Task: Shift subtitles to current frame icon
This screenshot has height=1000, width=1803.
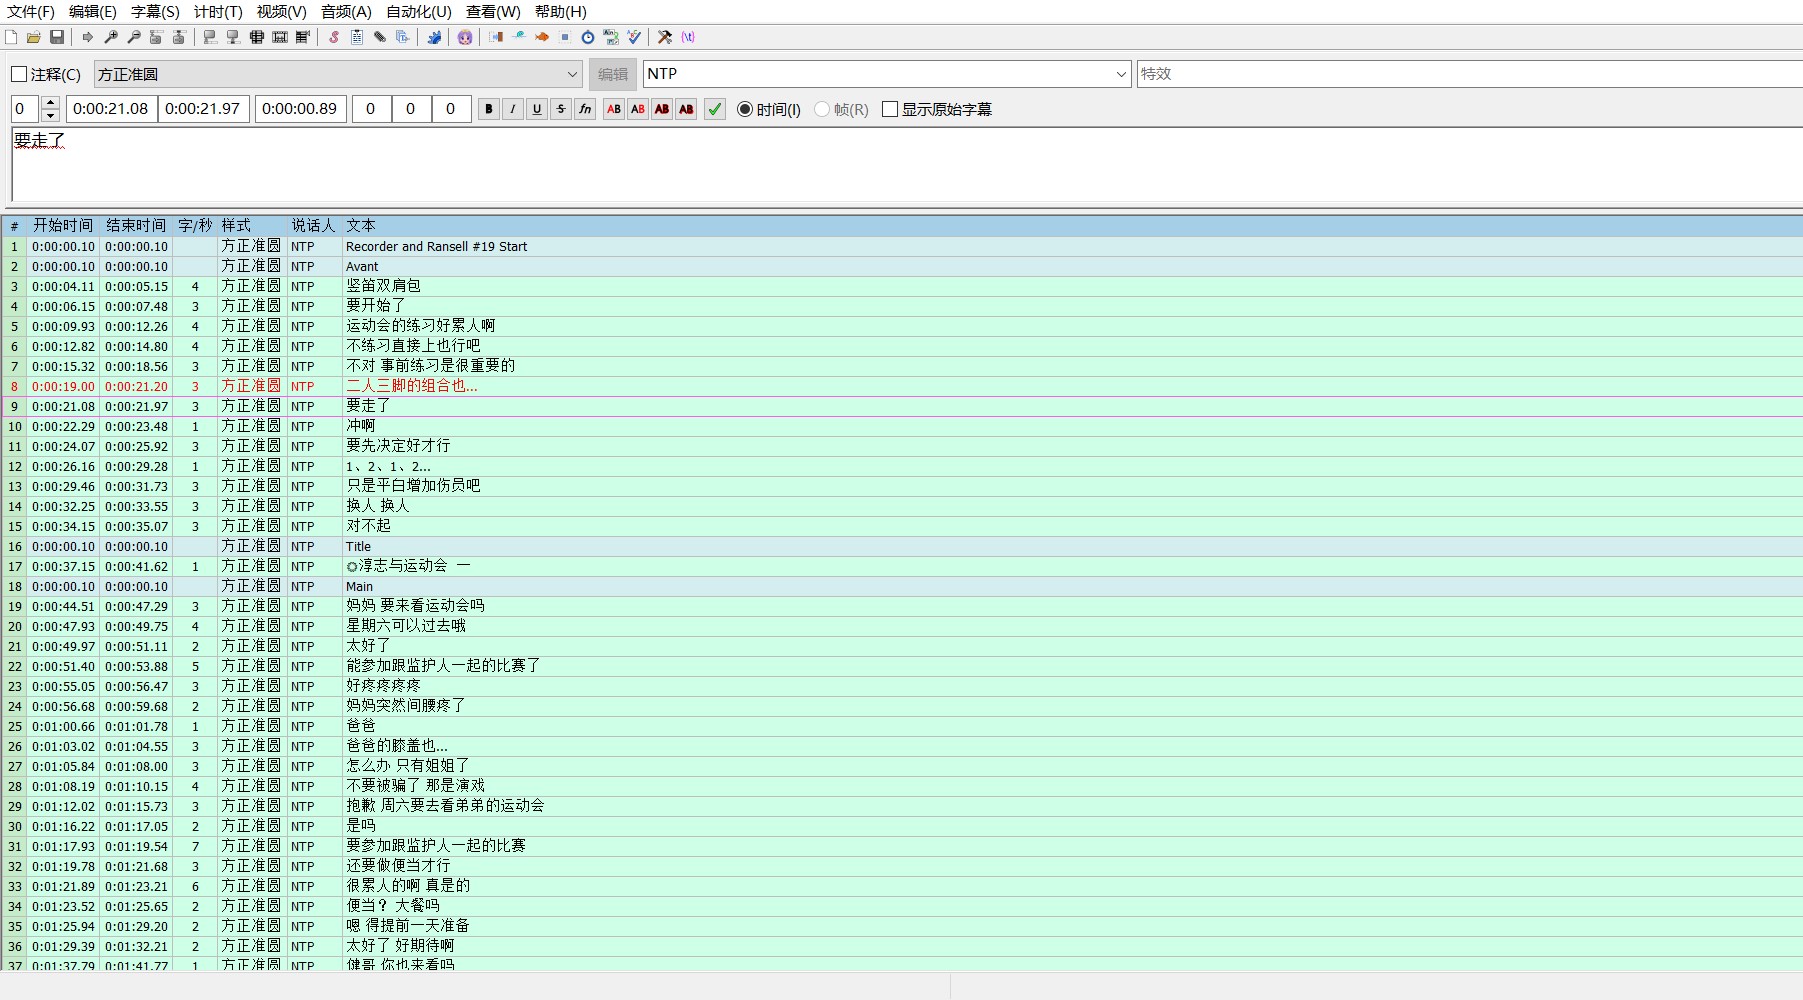Action: click(x=303, y=37)
